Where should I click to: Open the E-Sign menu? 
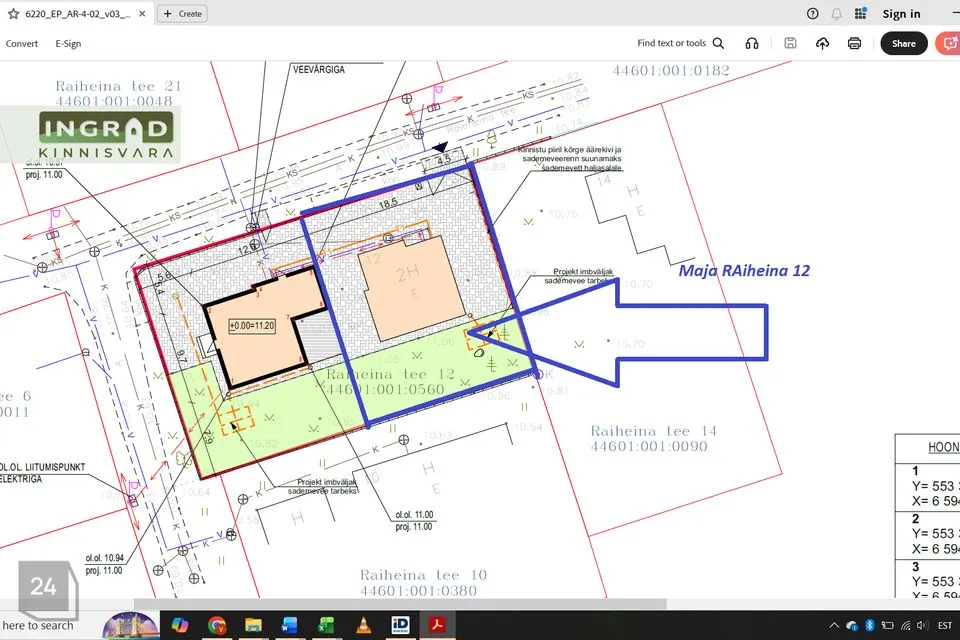[68, 44]
